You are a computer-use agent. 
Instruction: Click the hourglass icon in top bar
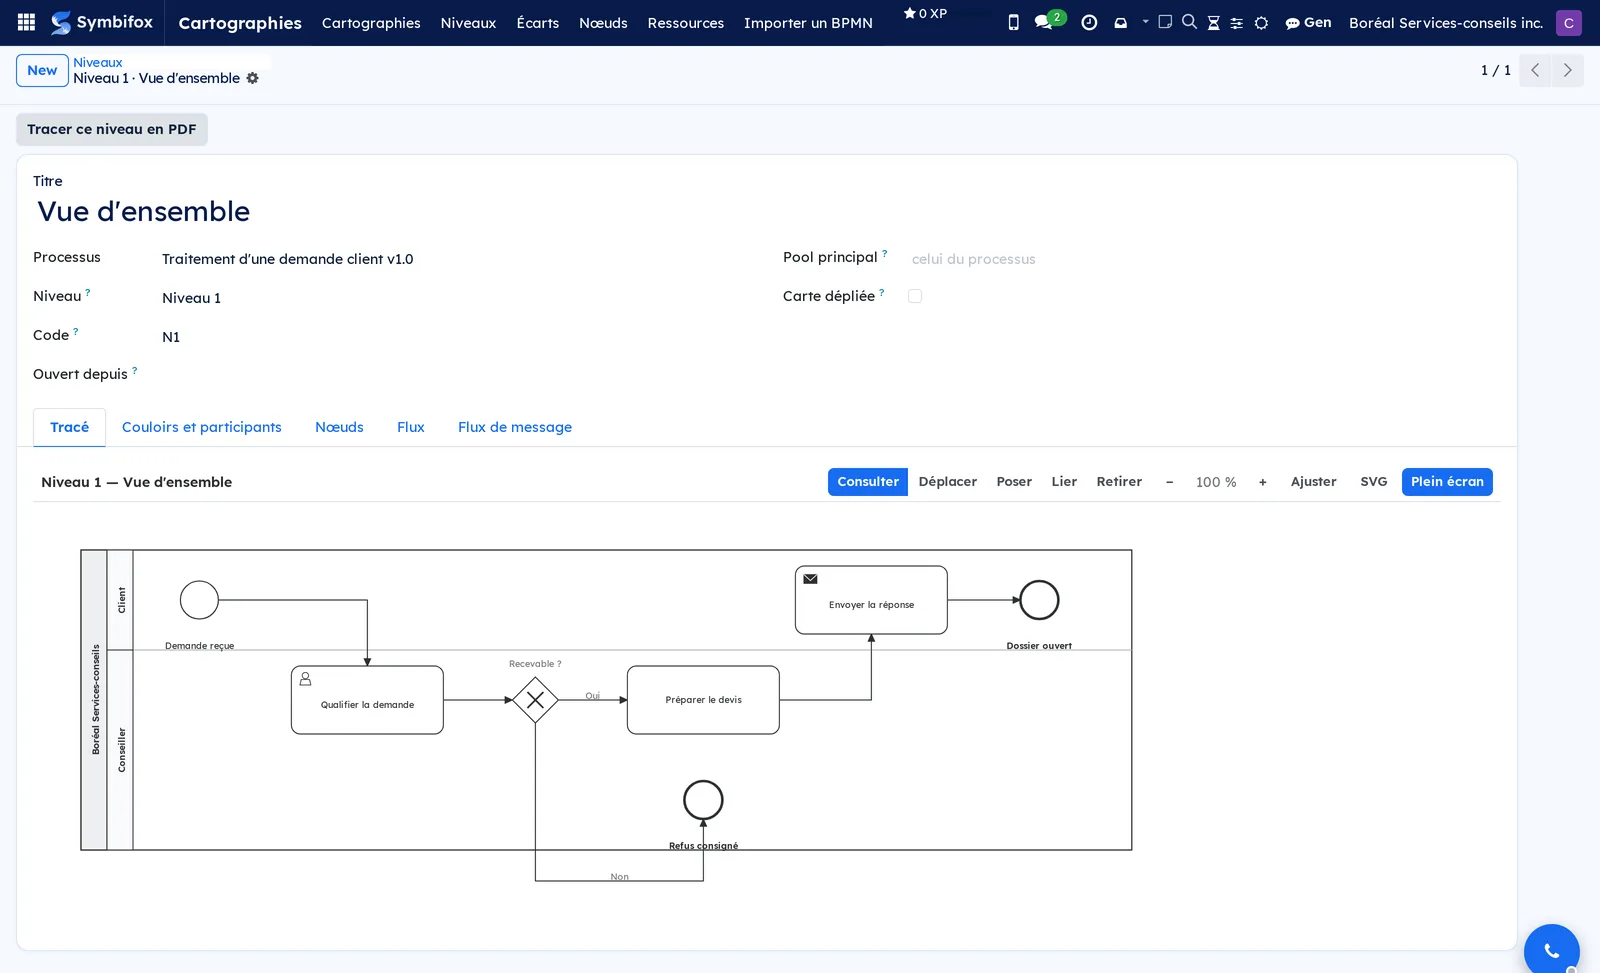(x=1213, y=22)
